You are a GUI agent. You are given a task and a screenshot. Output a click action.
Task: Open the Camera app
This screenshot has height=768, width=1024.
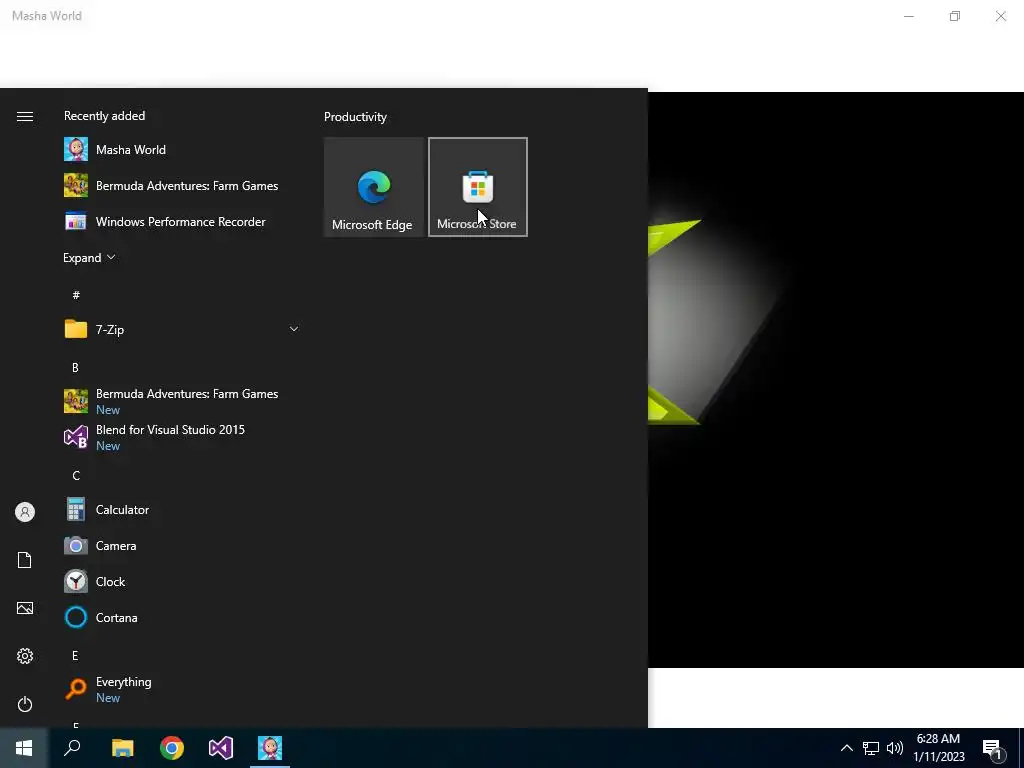coord(182,545)
